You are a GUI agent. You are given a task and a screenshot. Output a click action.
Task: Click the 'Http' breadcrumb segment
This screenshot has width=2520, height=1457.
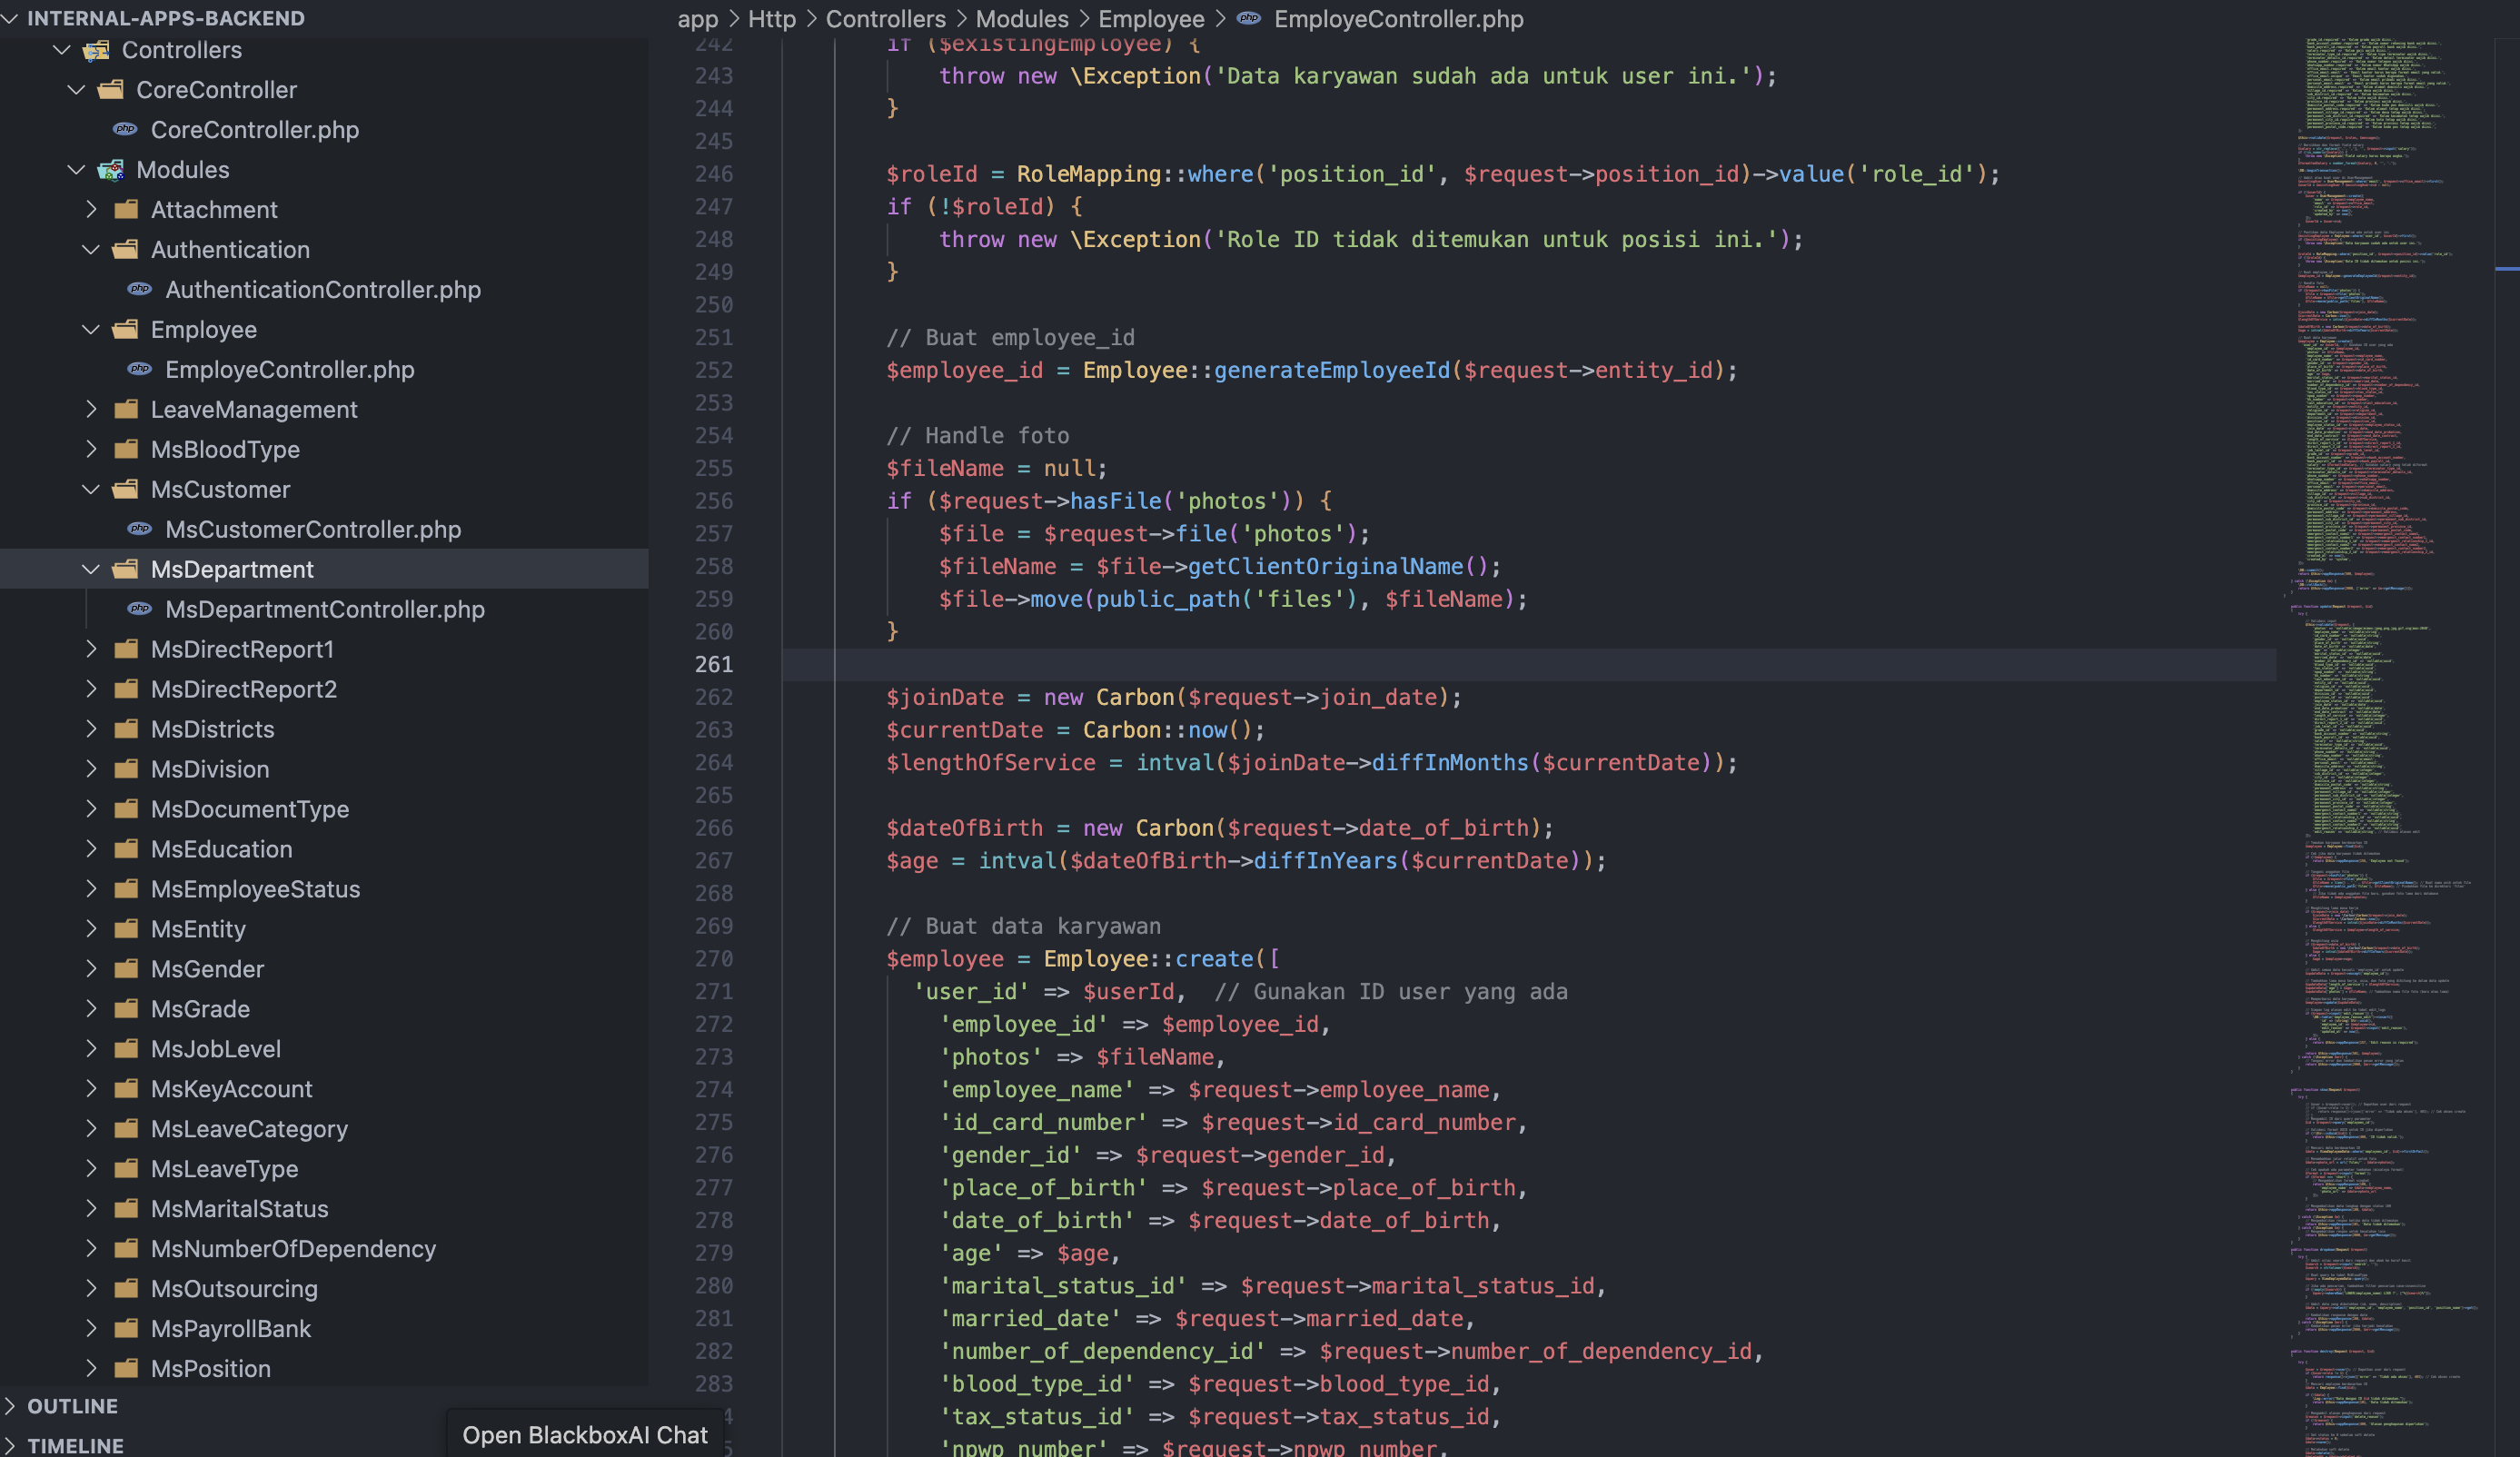(772, 19)
